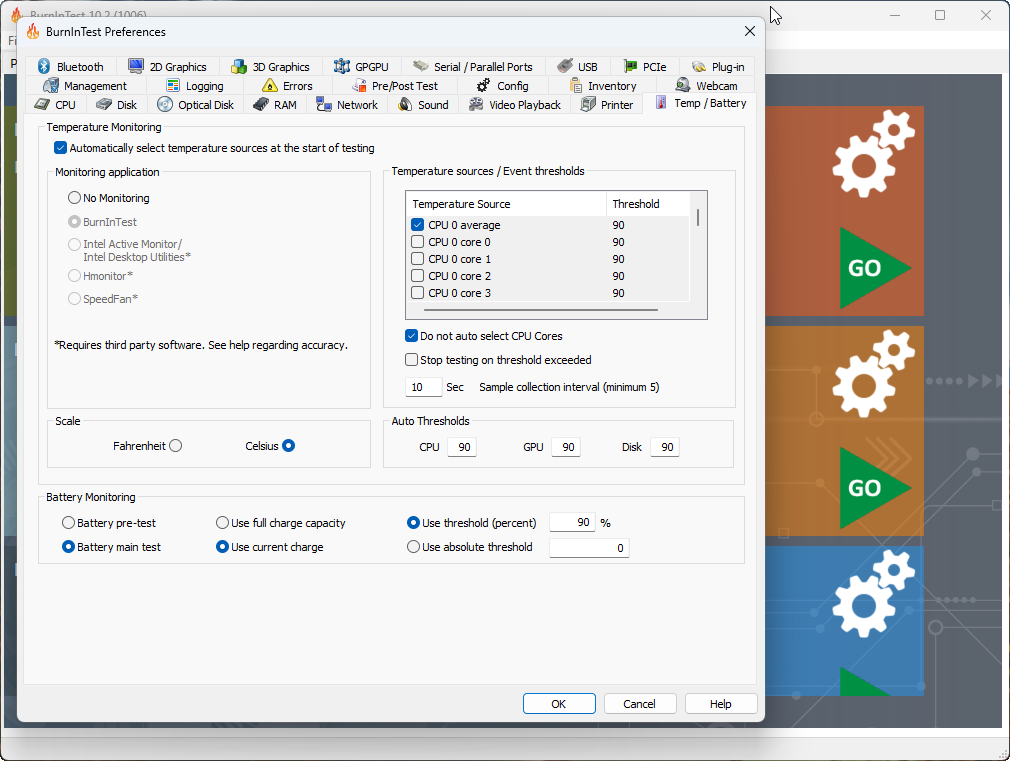Choose Use current charge option
Screen dimensions: 1010x761
pos(222,546)
